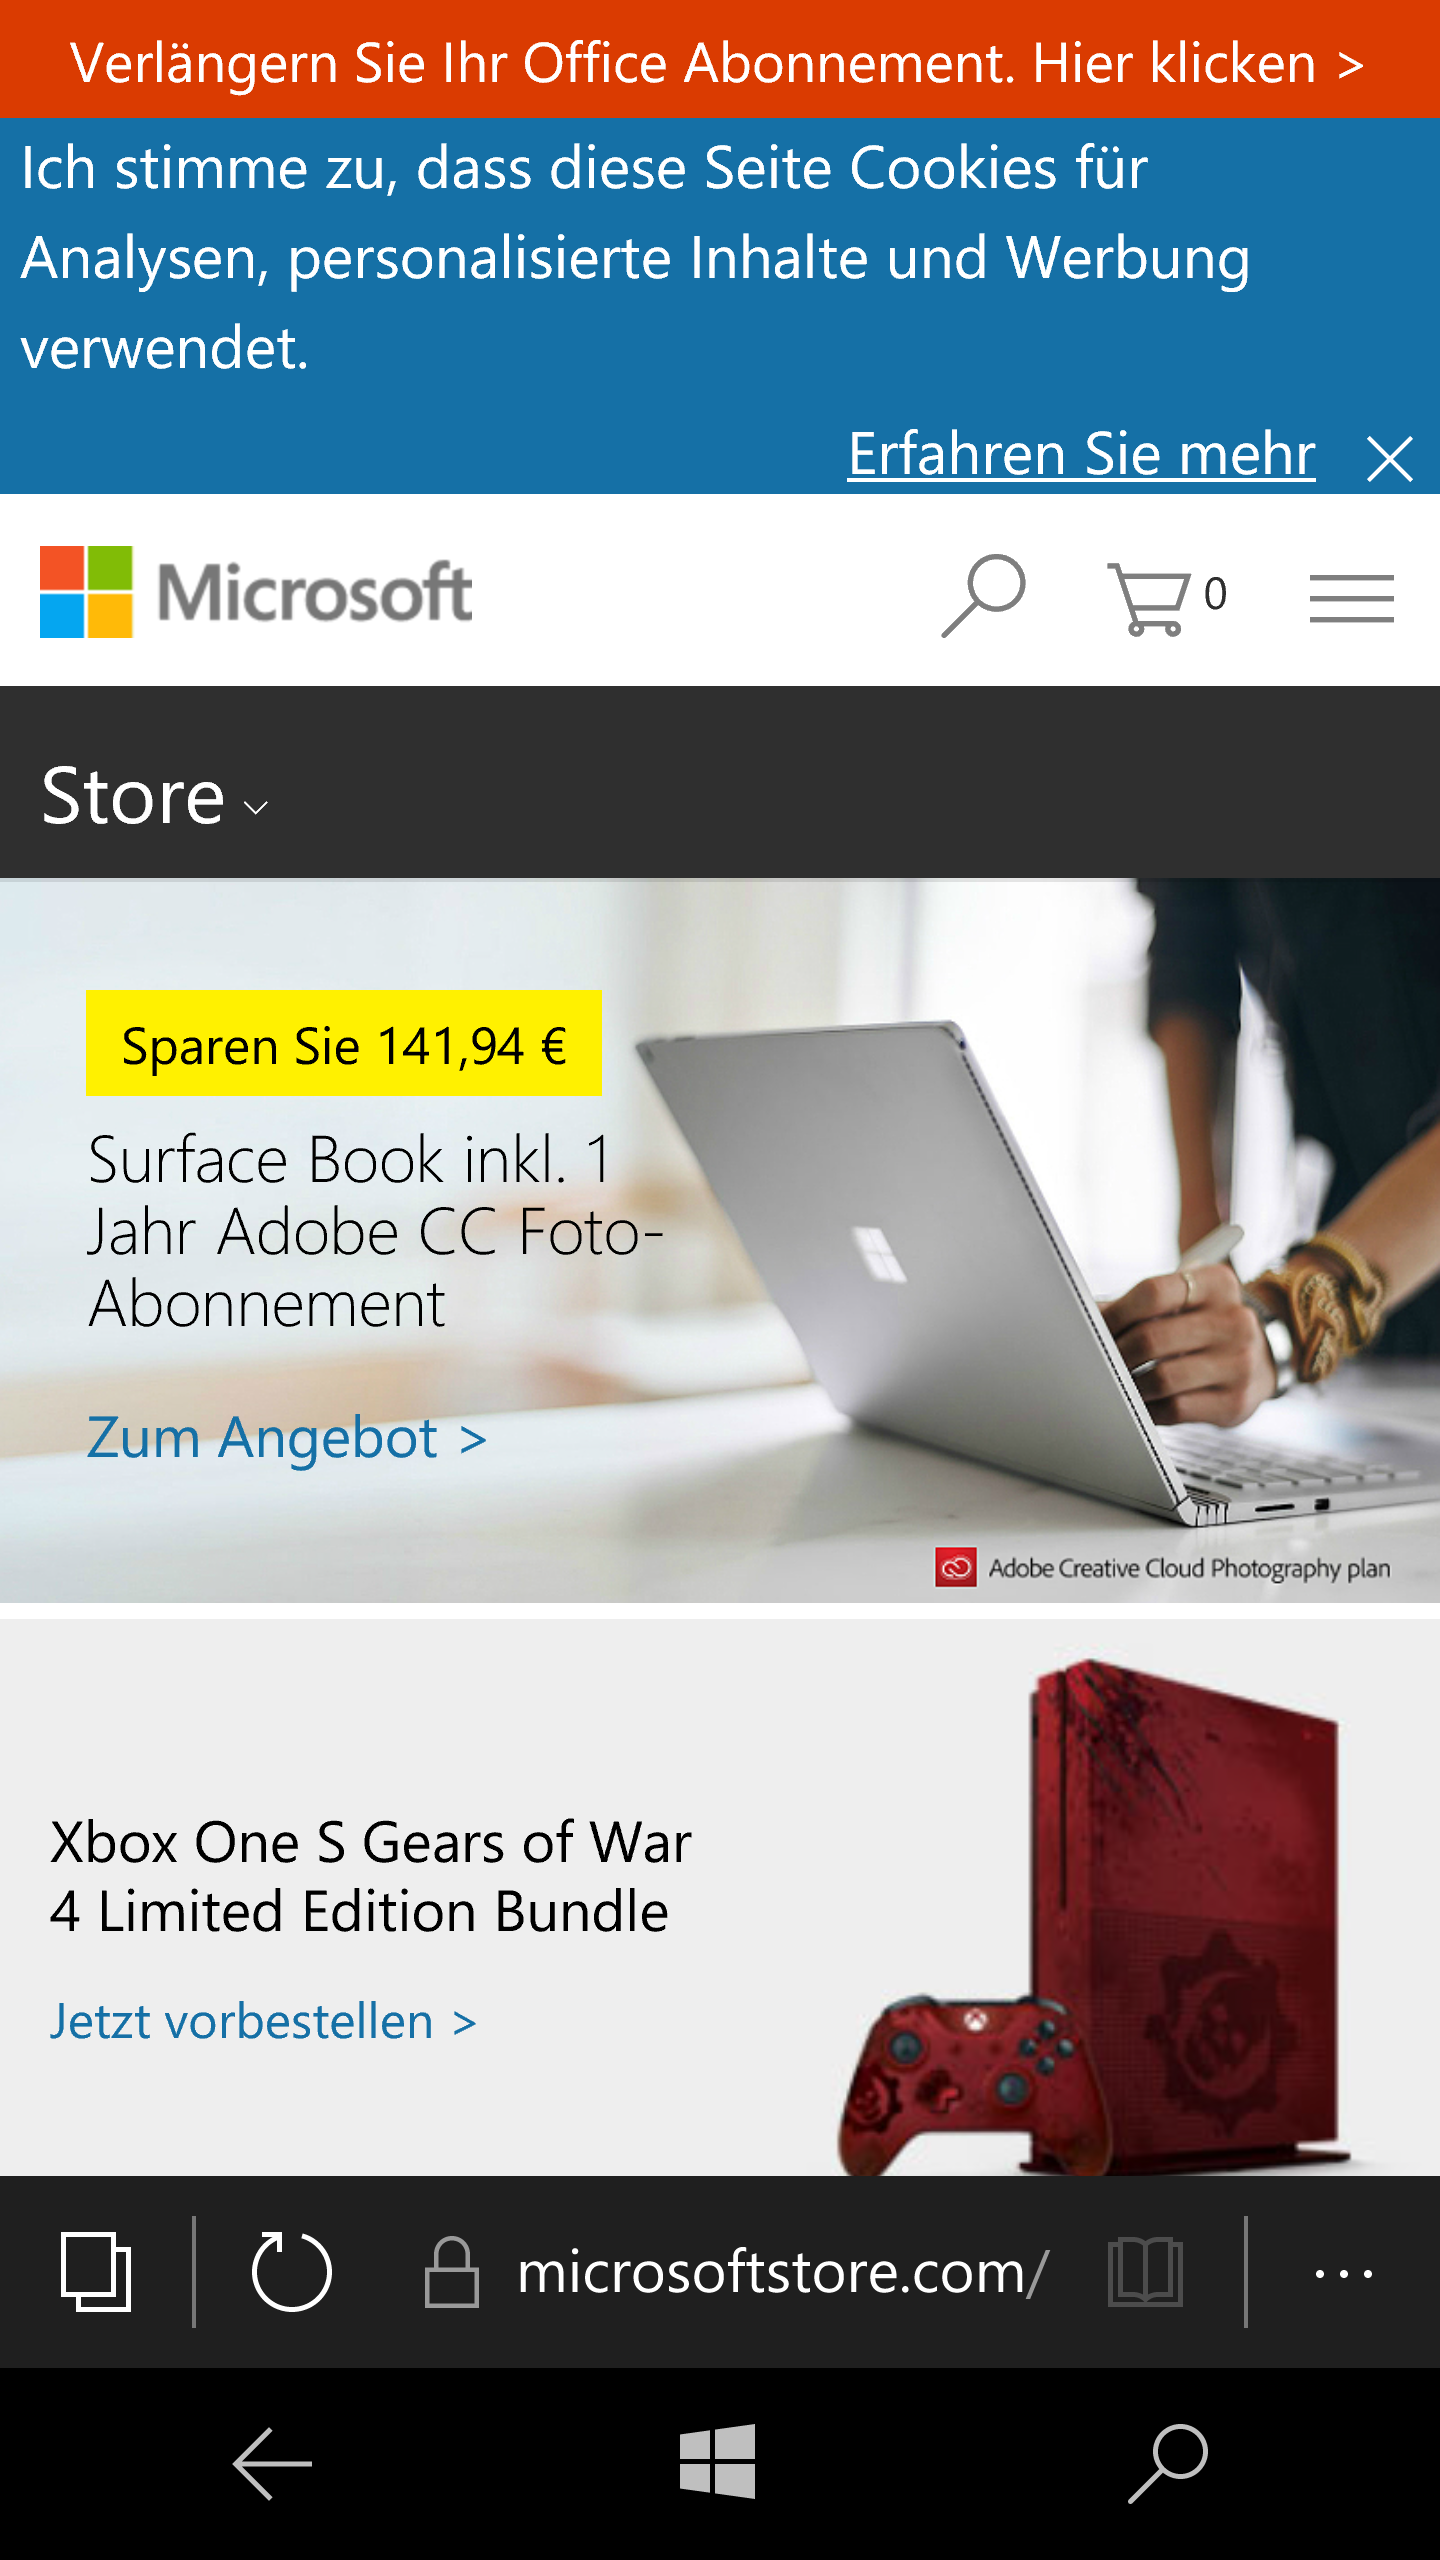Screen dimensions: 1440x2560
Task: Tap the reading view book icon
Action: pyautogui.click(x=1146, y=2272)
